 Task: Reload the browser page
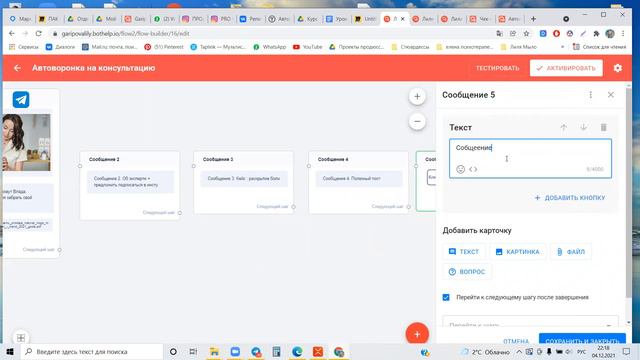[x=38, y=33]
